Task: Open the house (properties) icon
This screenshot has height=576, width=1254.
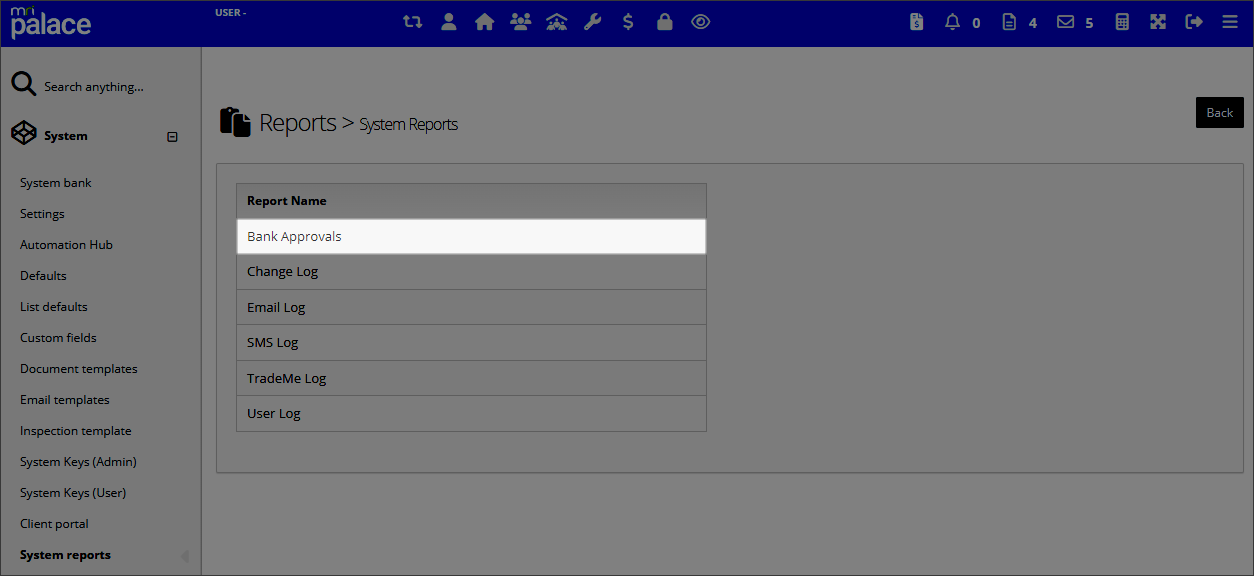Action: [x=485, y=21]
